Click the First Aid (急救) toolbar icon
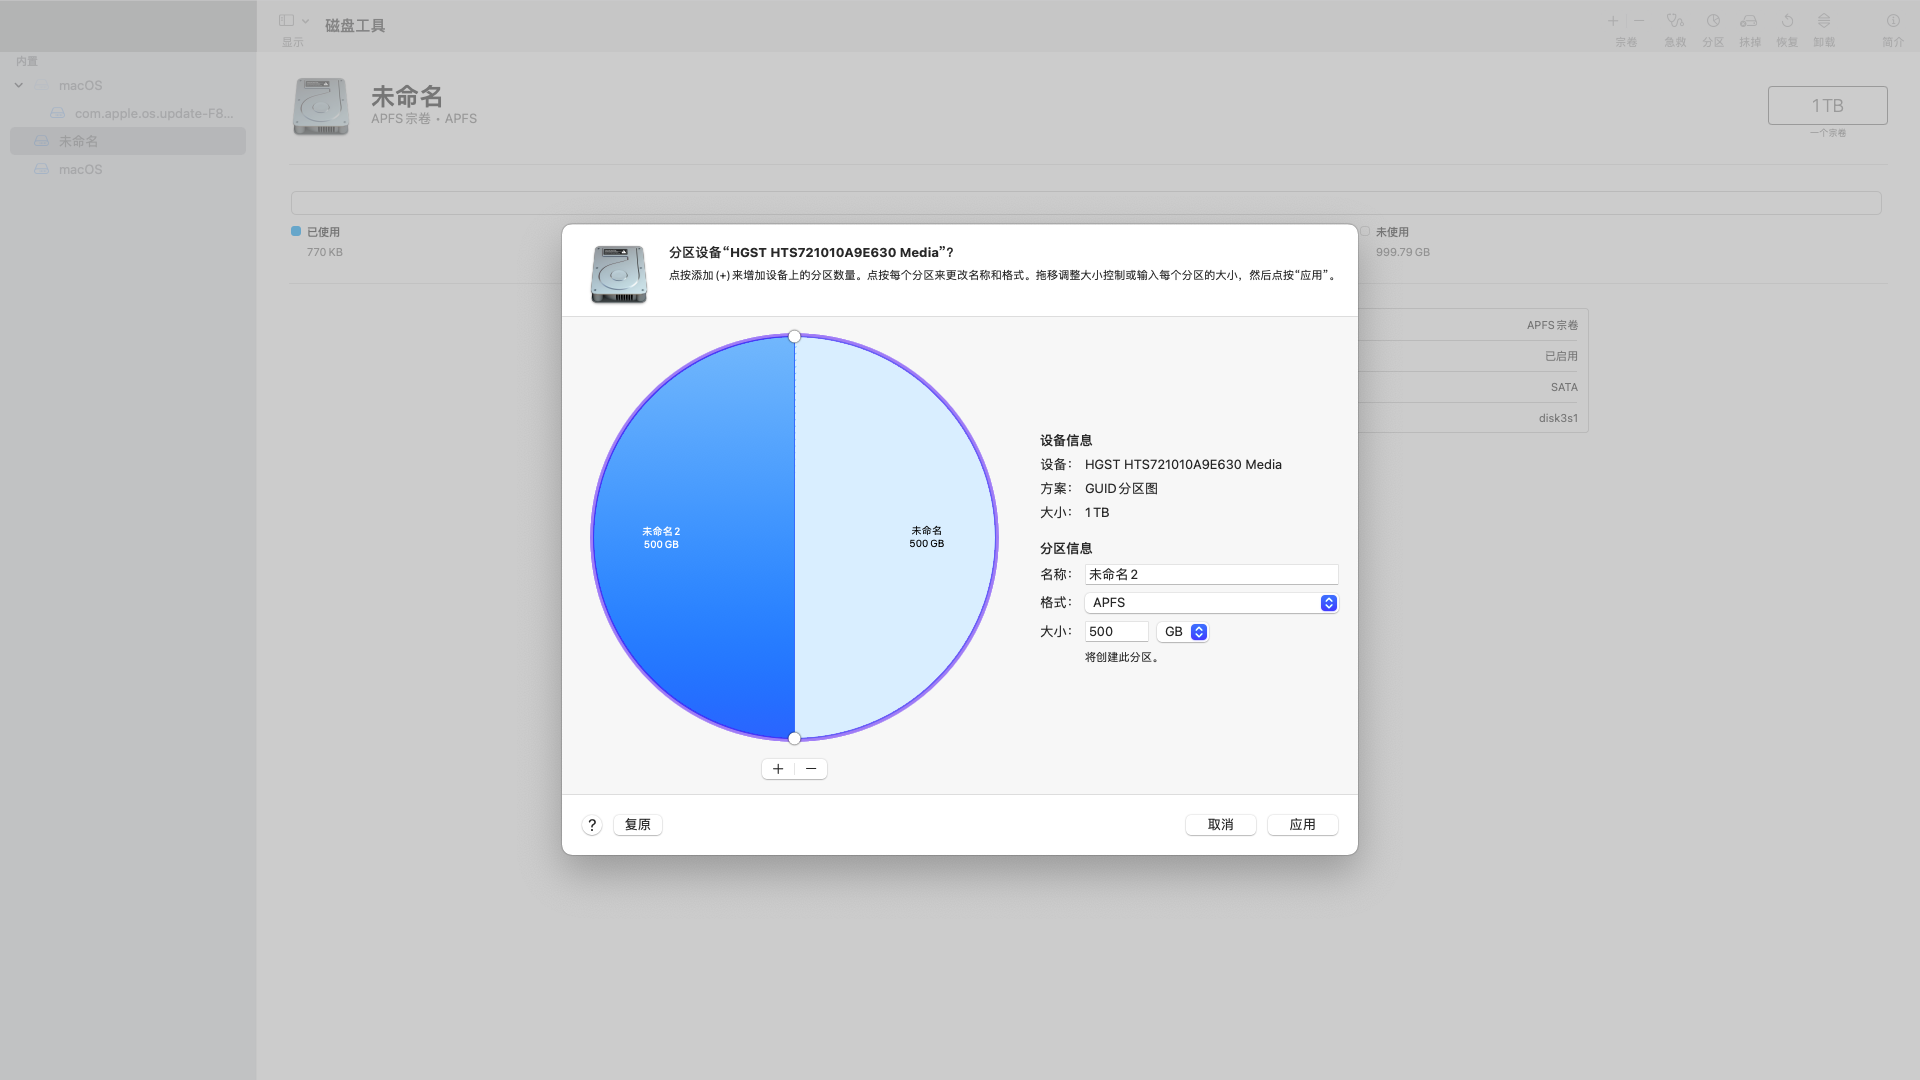 1675,21
